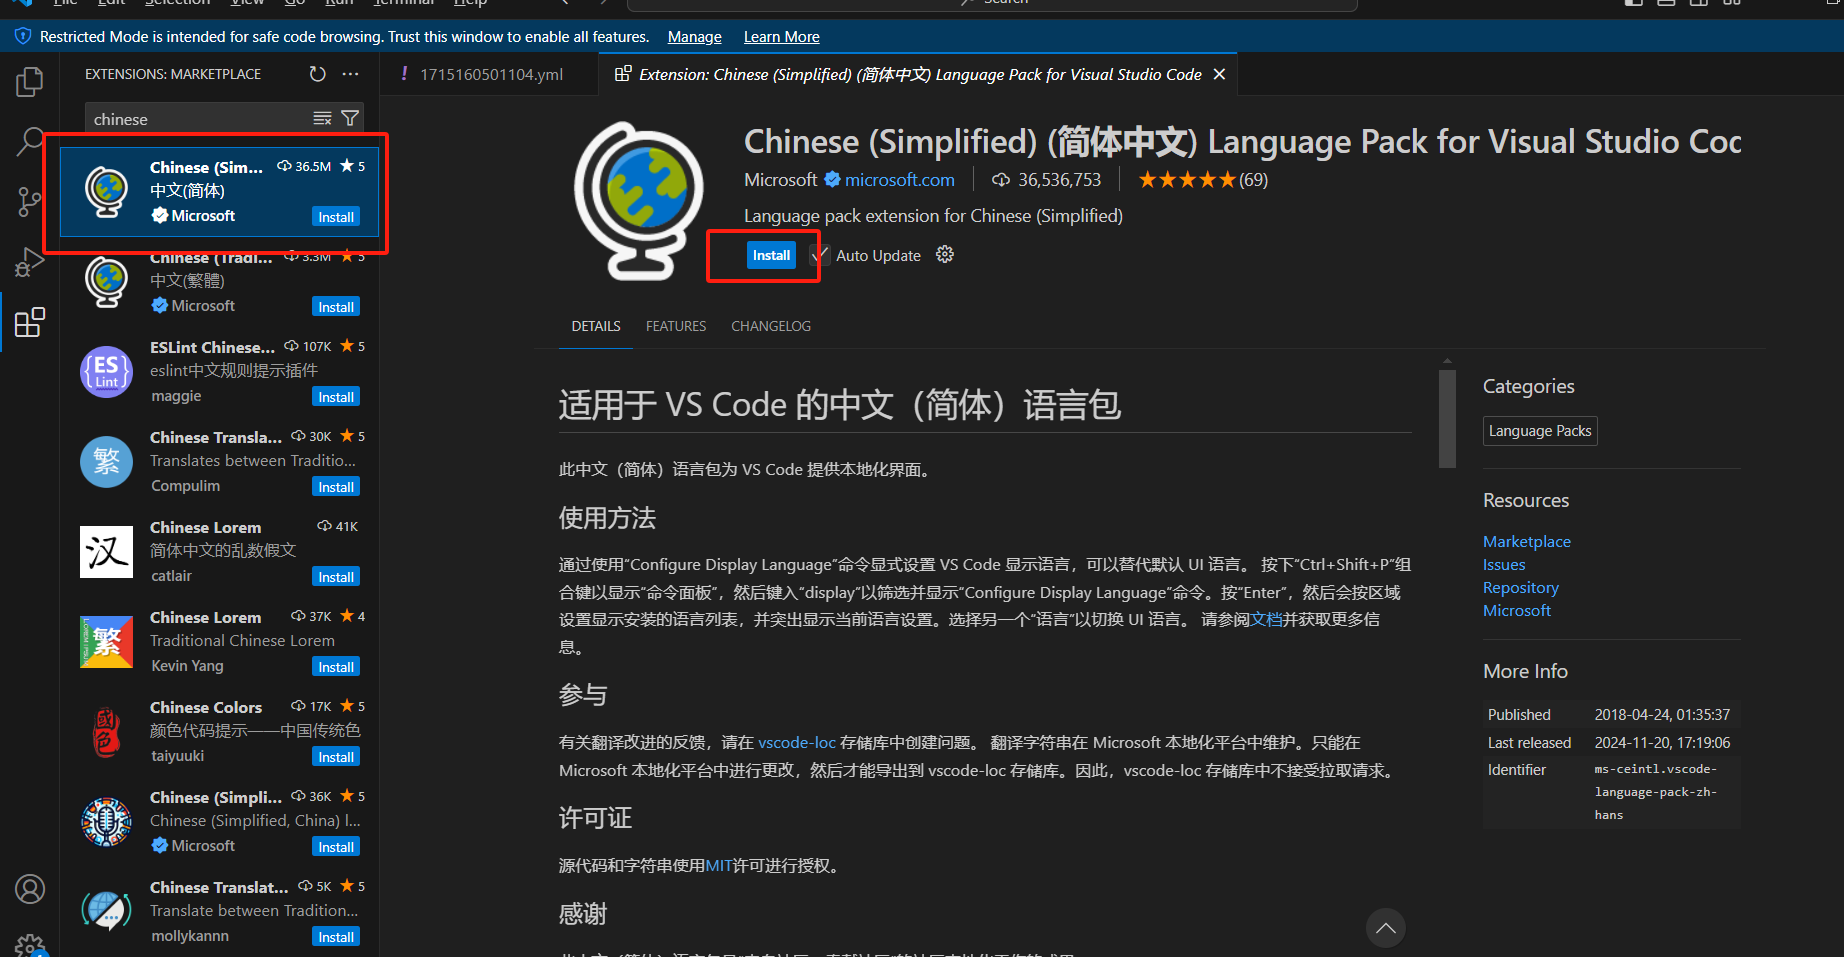Click the ms-ceintl.vscode-language-pack-zh-hans identifier

1656,792
